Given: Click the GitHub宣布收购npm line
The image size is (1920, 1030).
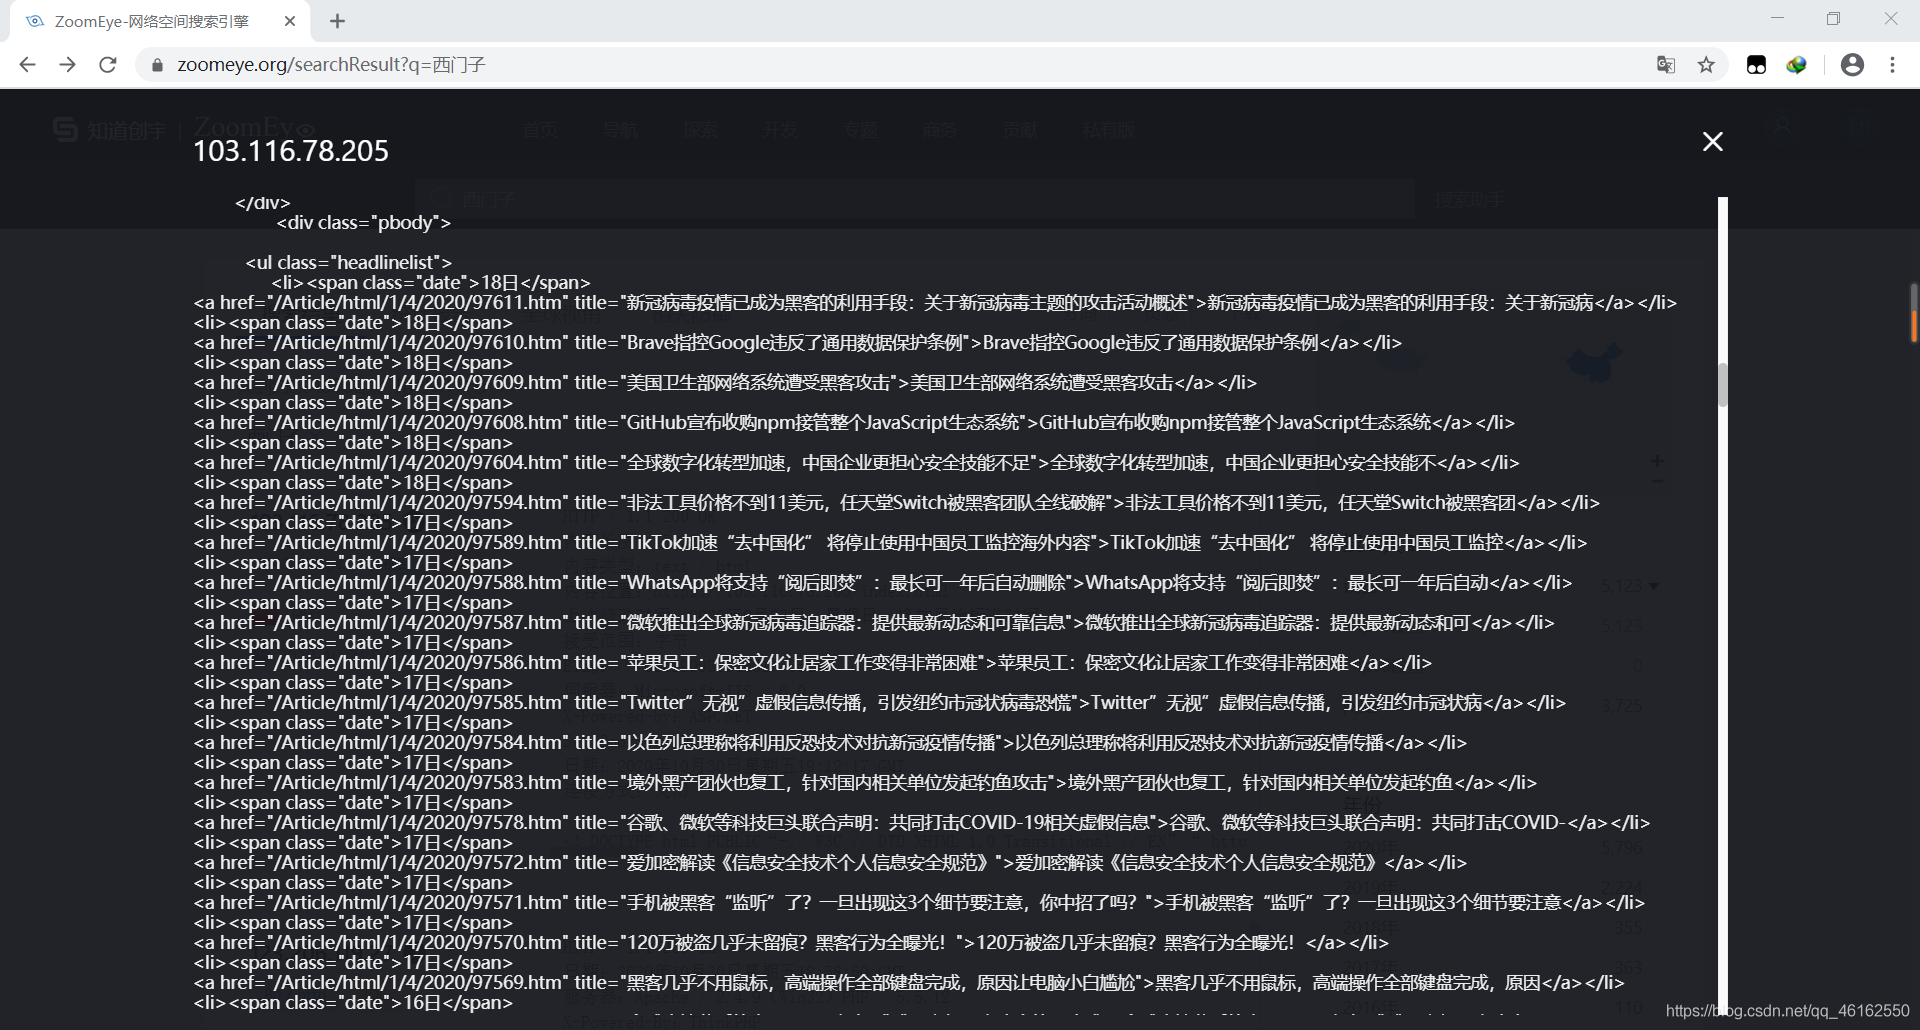Looking at the screenshot, I should [x=854, y=423].
